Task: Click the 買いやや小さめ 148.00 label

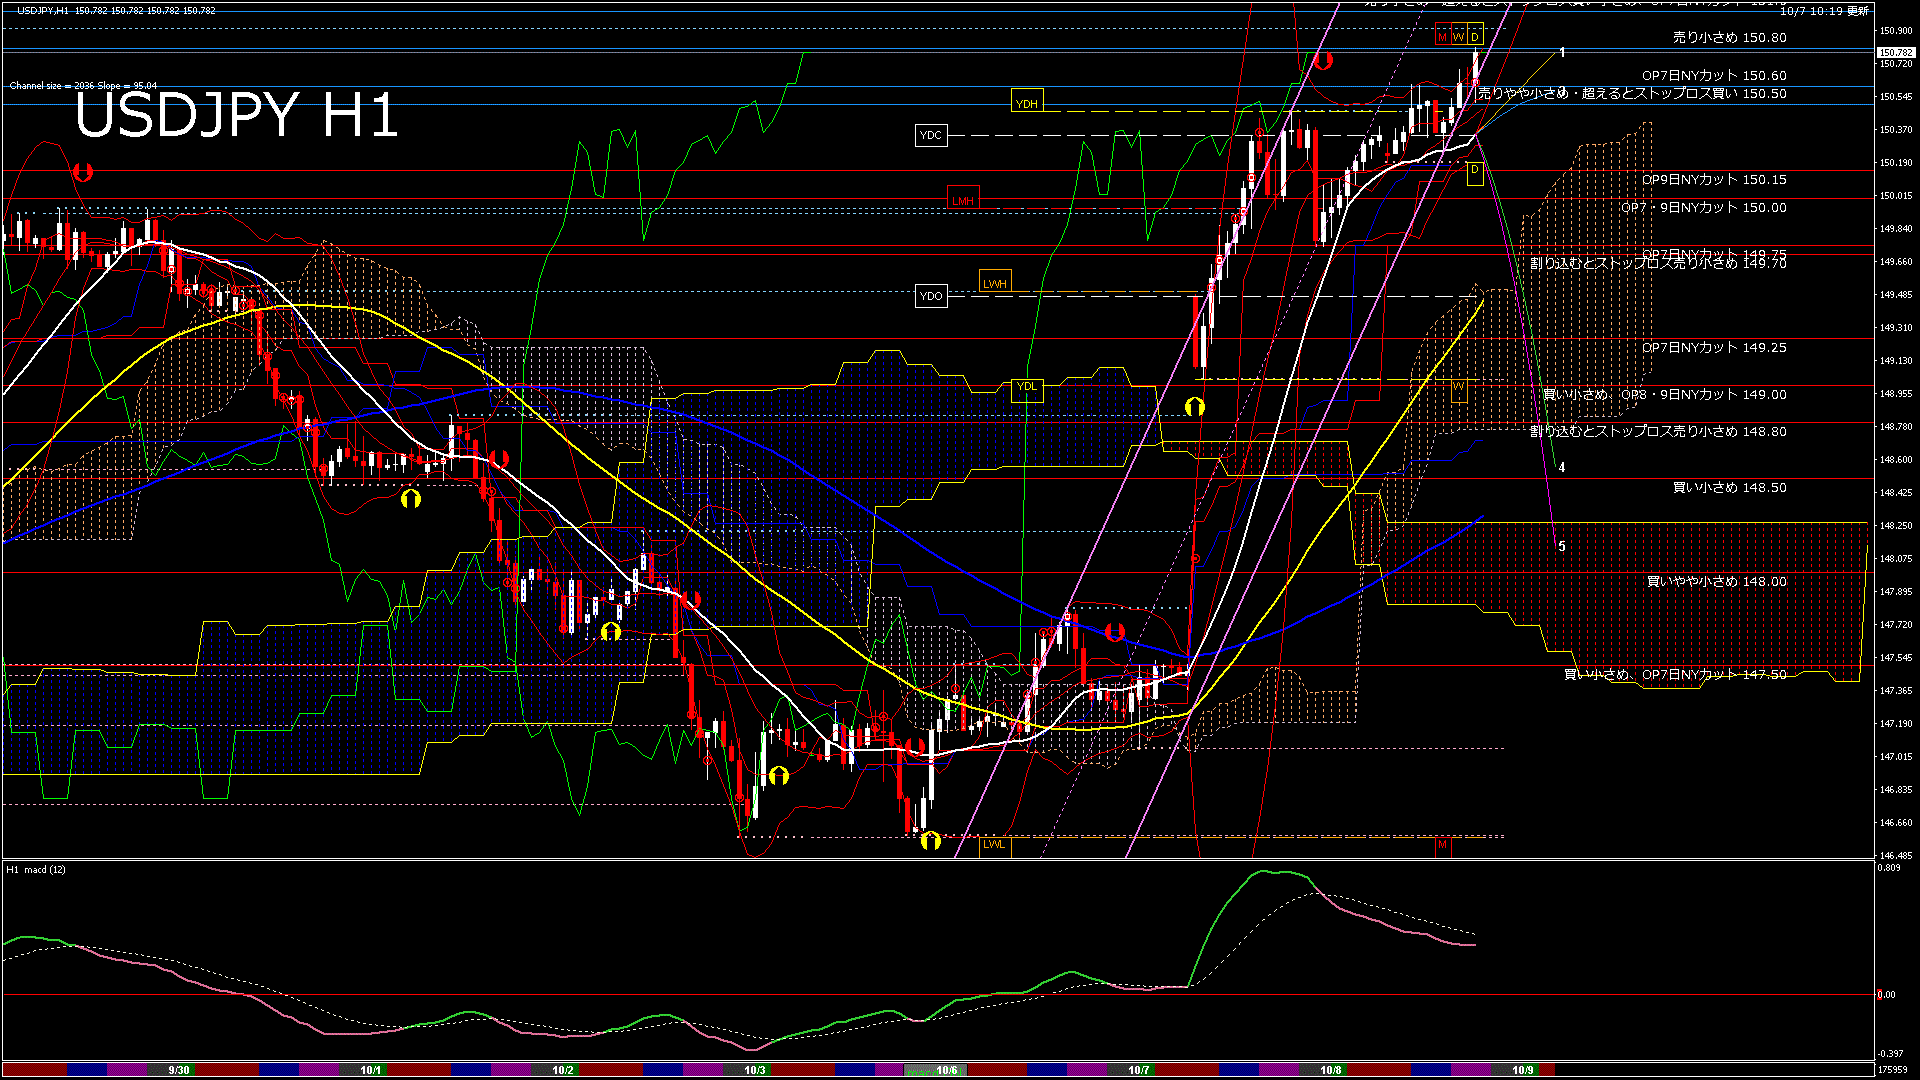Action: (x=1716, y=581)
